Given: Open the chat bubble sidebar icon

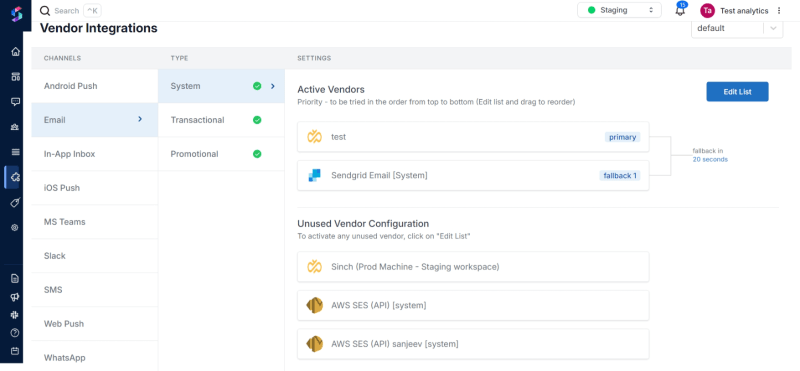Looking at the screenshot, I should [x=15, y=102].
